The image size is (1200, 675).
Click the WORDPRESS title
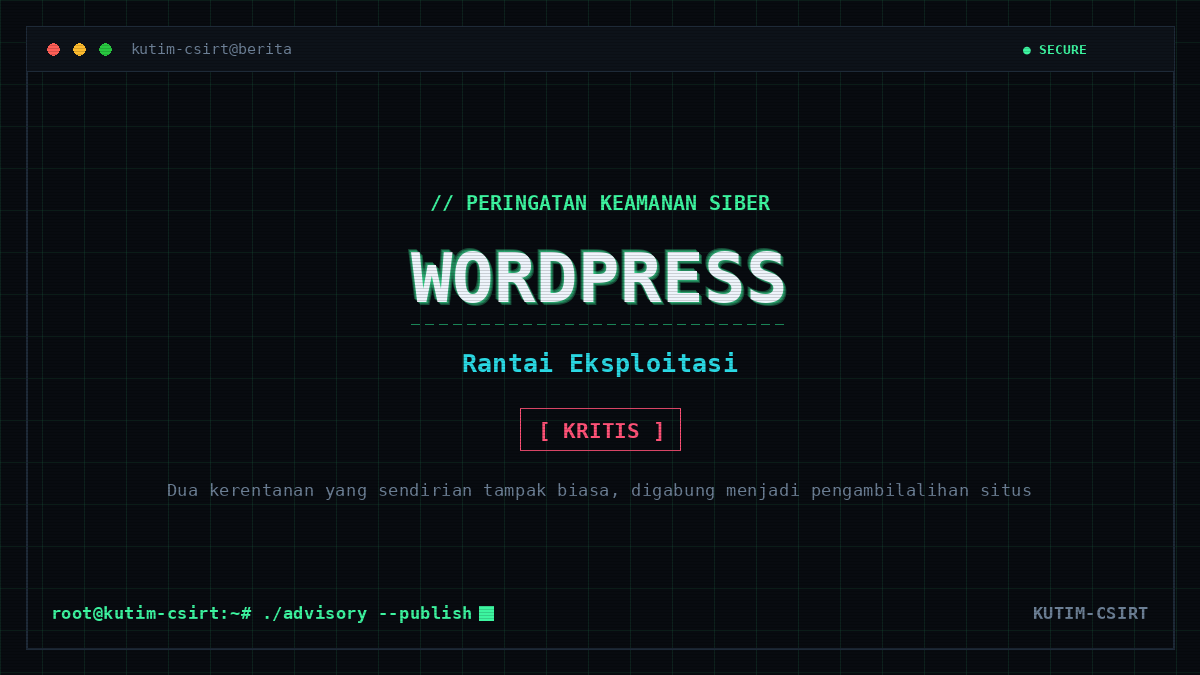598,279
